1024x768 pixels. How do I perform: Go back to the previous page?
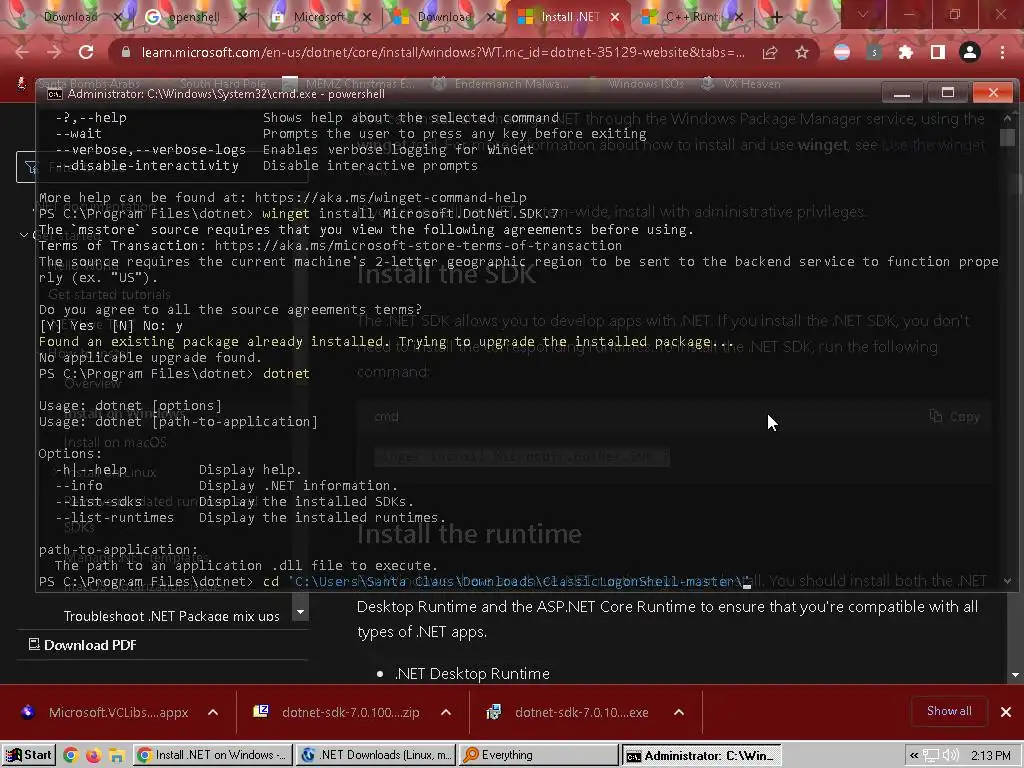tap(22, 52)
